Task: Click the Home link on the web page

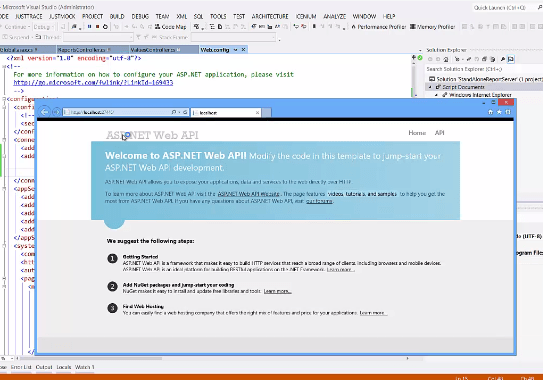Action: tap(417, 133)
